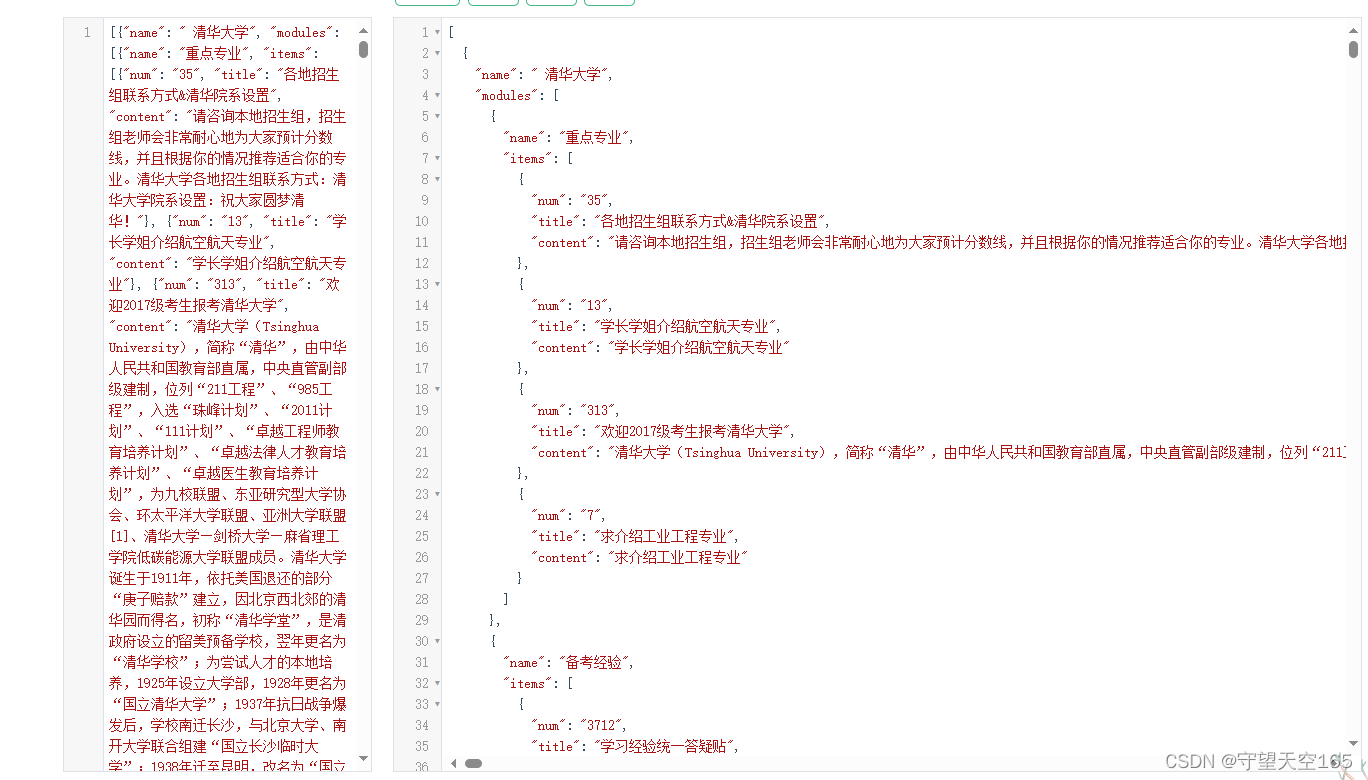Click the rightmost green button at top
Viewport: 1368px width, 780px height.
point(608,4)
